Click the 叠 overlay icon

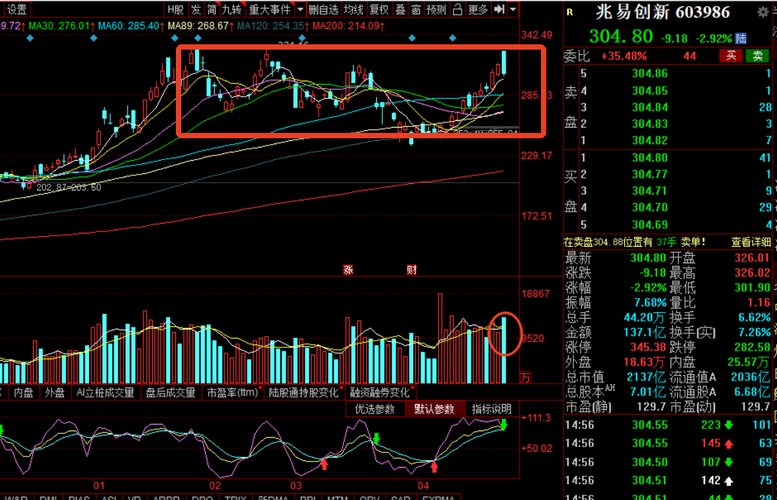(400, 9)
